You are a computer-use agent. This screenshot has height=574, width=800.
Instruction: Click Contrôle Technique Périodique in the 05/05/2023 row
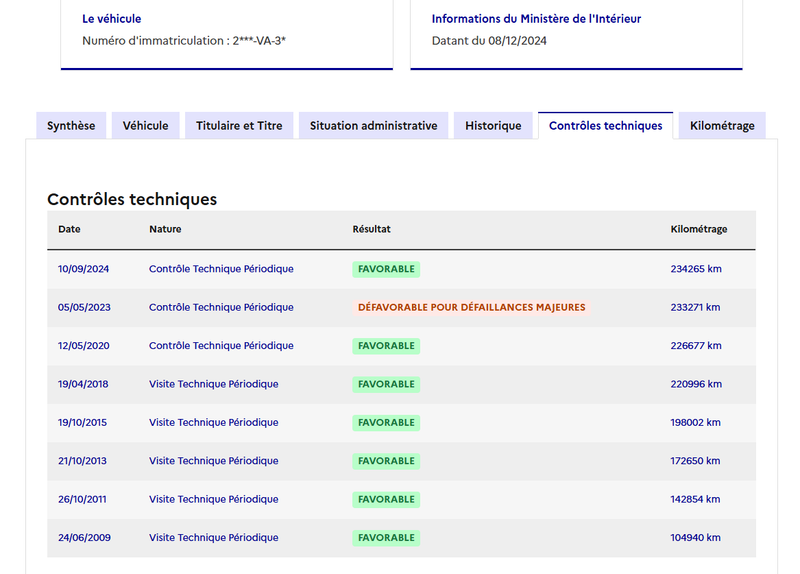click(x=221, y=307)
